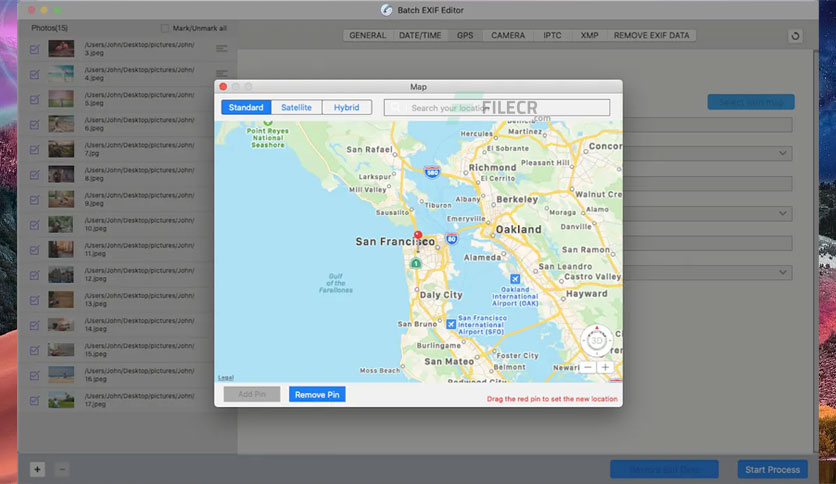Select the 11.jpeg photo thumbnail
The width and height of the screenshot is (836, 484).
point(61,249)
